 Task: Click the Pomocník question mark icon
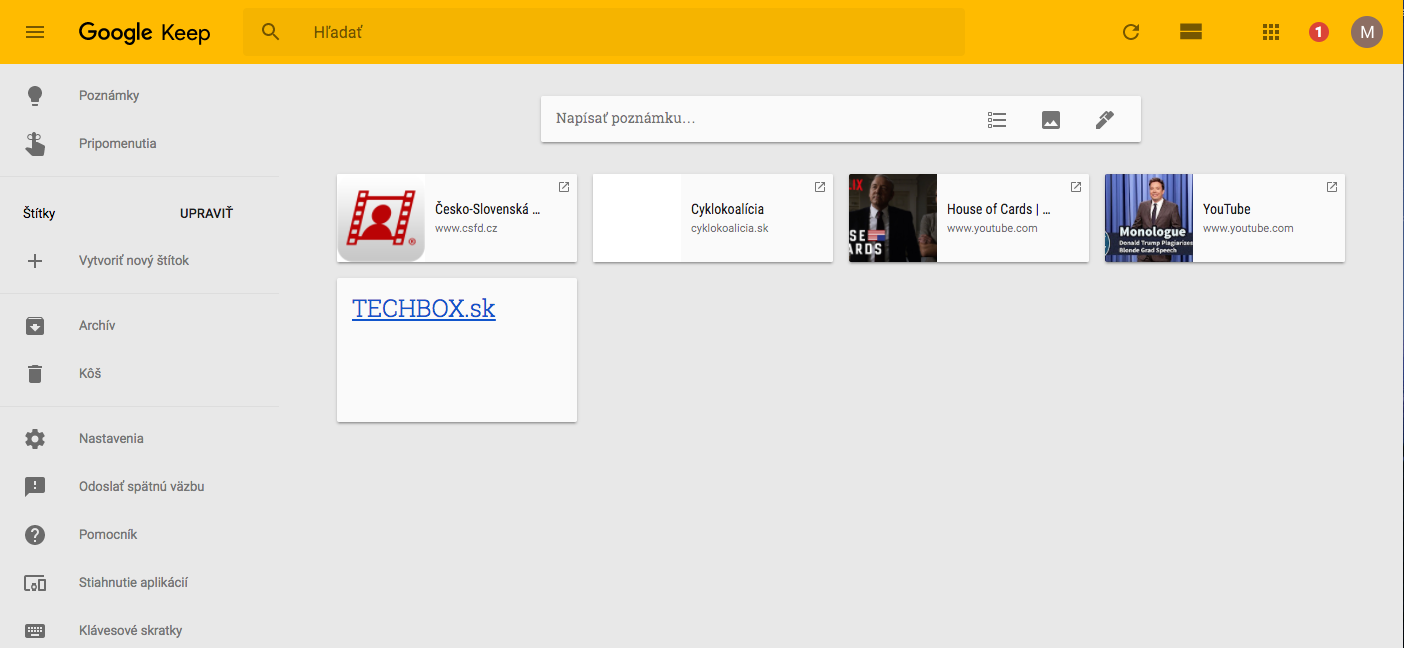(35, 535)
